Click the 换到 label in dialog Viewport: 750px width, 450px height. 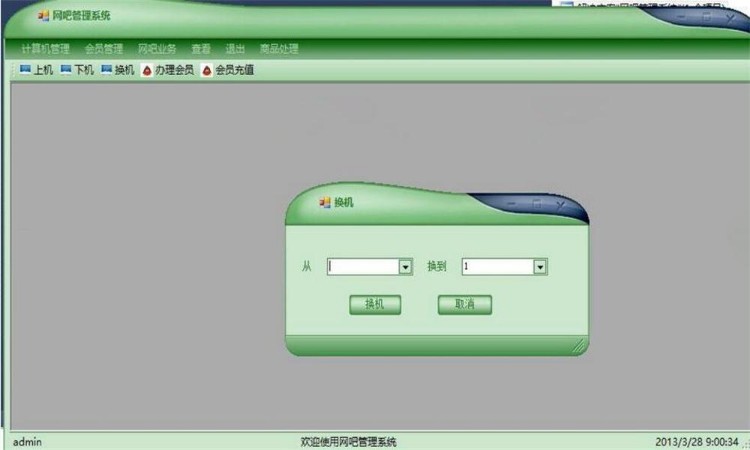click(437, 266)
